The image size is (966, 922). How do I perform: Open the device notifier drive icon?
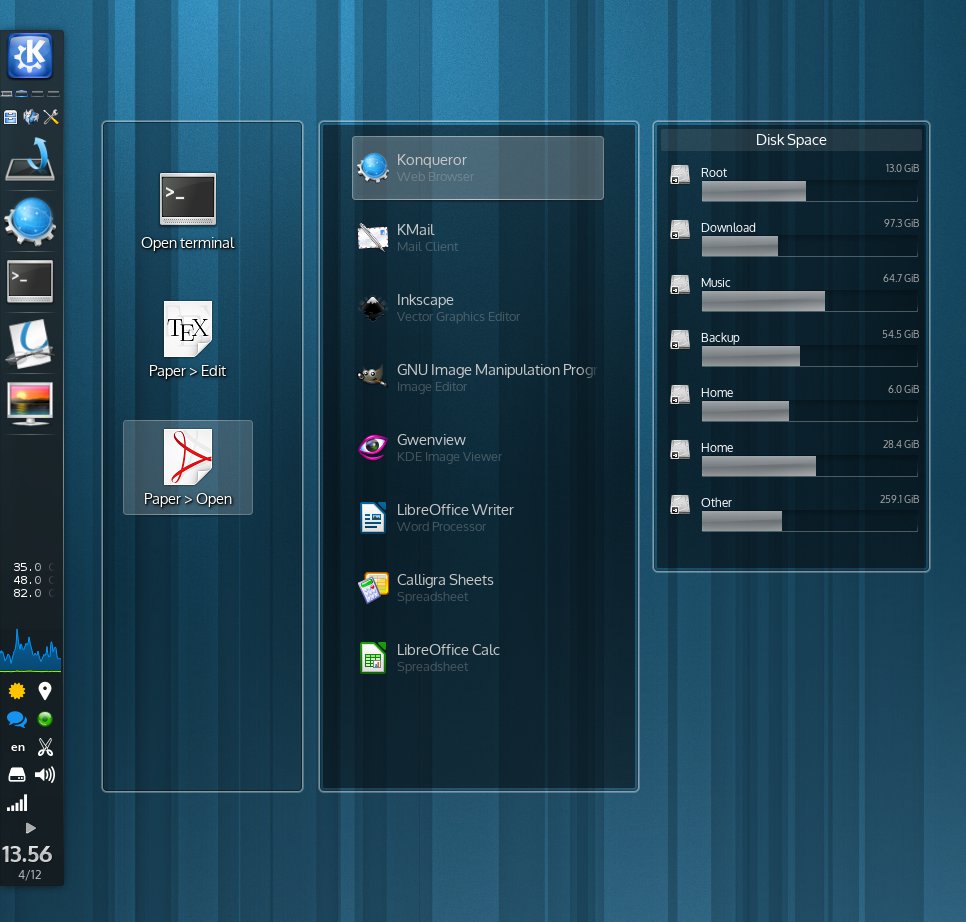[x=17, y=775]
